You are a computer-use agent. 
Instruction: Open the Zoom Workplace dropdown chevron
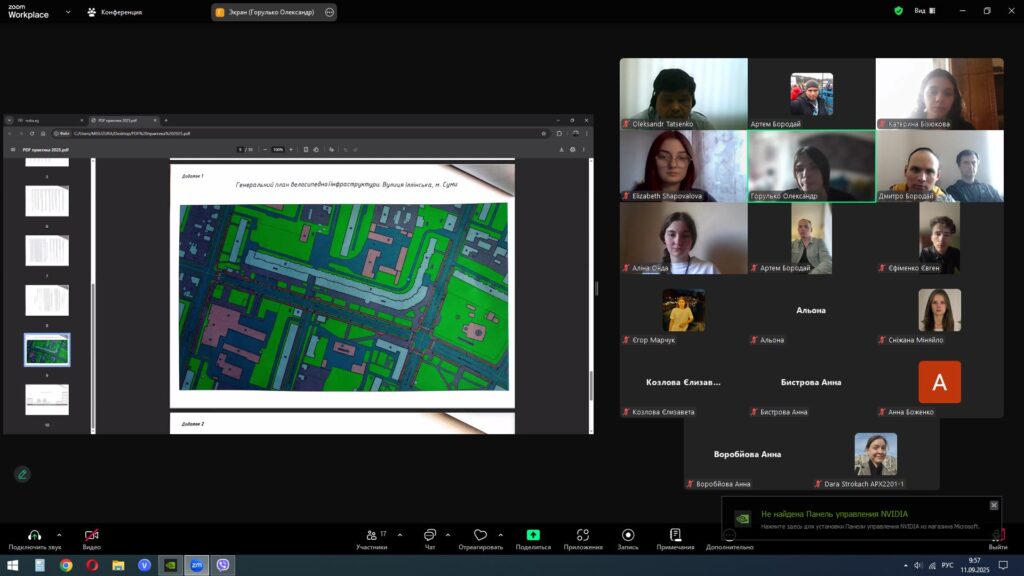[x=68, y=12]
